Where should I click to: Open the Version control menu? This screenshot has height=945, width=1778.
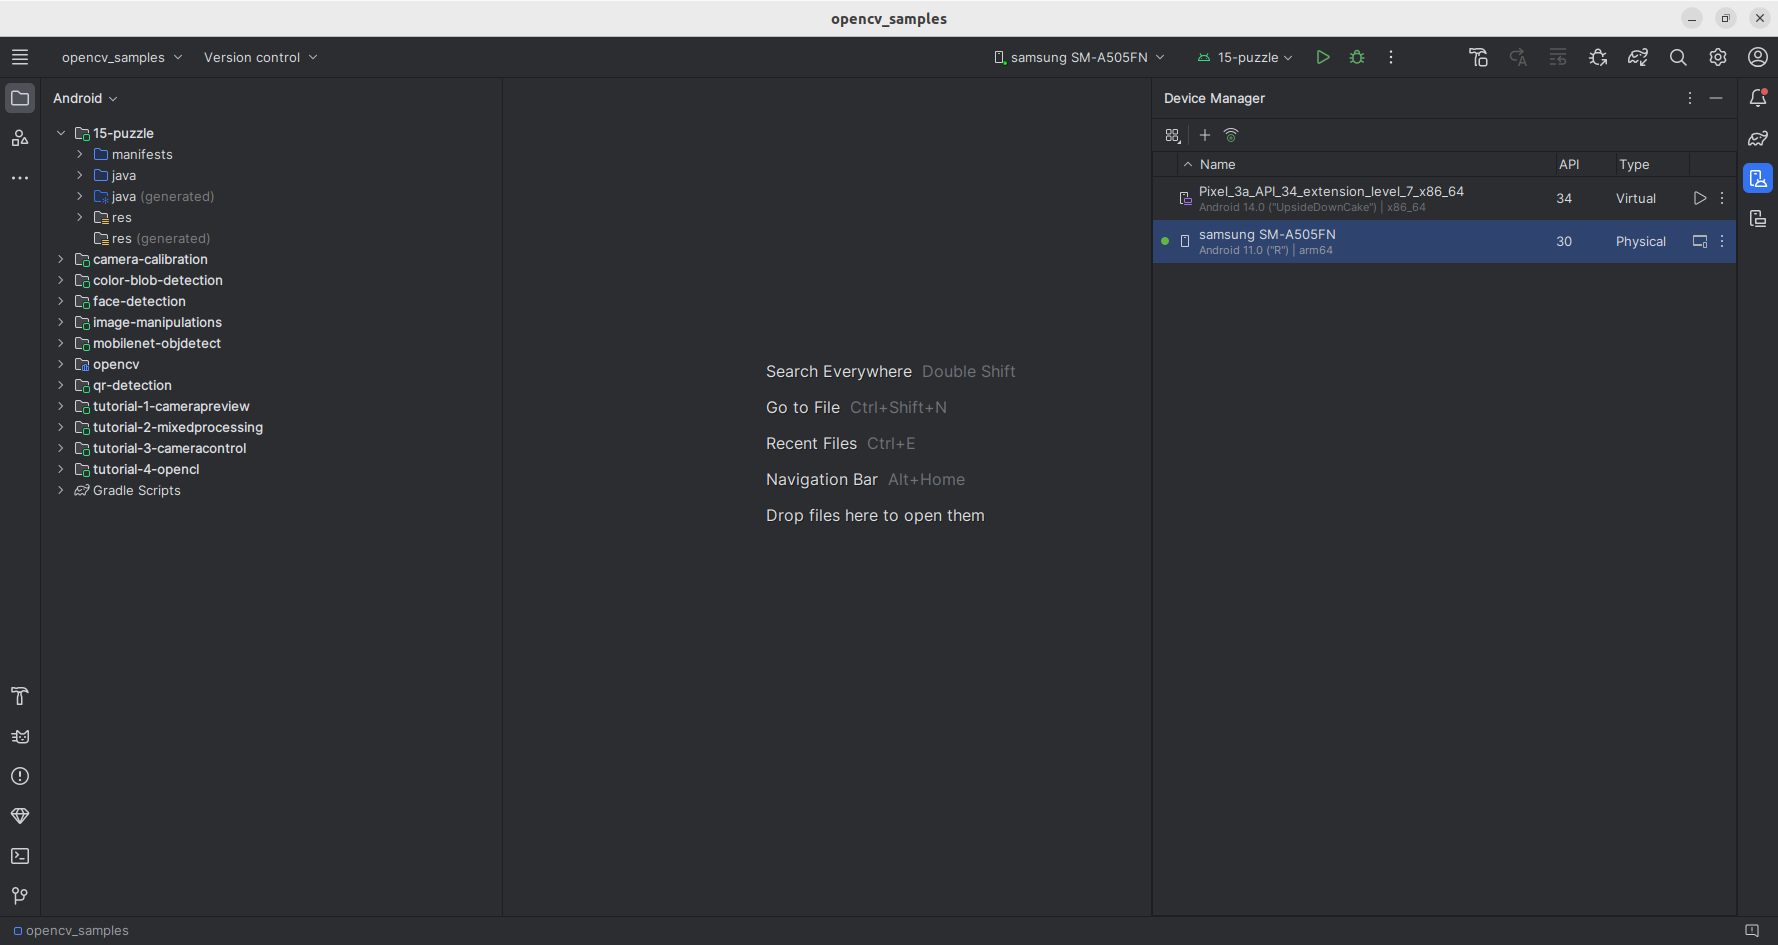260,57
